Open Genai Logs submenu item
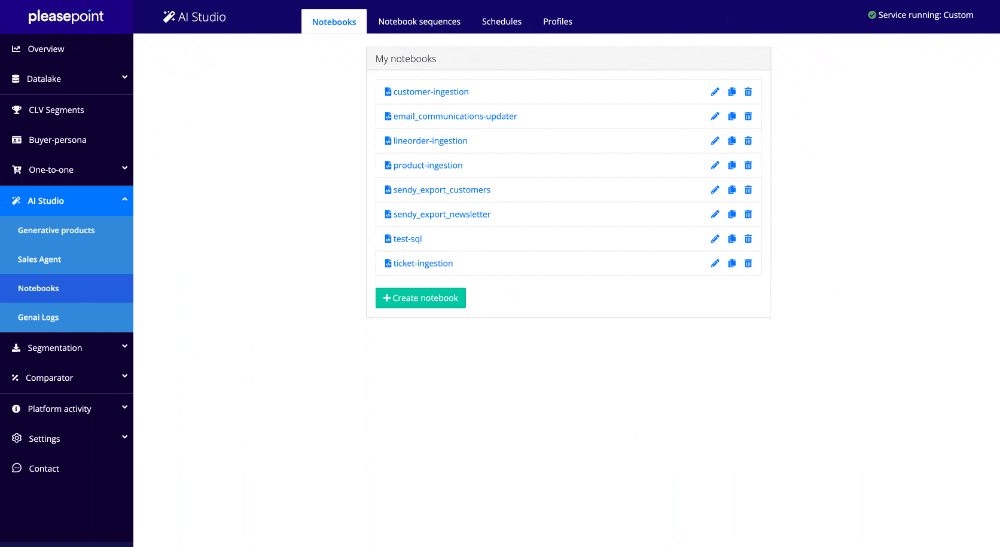The height and width of the screenshot is (547, 1000). (x=66, y=317)
